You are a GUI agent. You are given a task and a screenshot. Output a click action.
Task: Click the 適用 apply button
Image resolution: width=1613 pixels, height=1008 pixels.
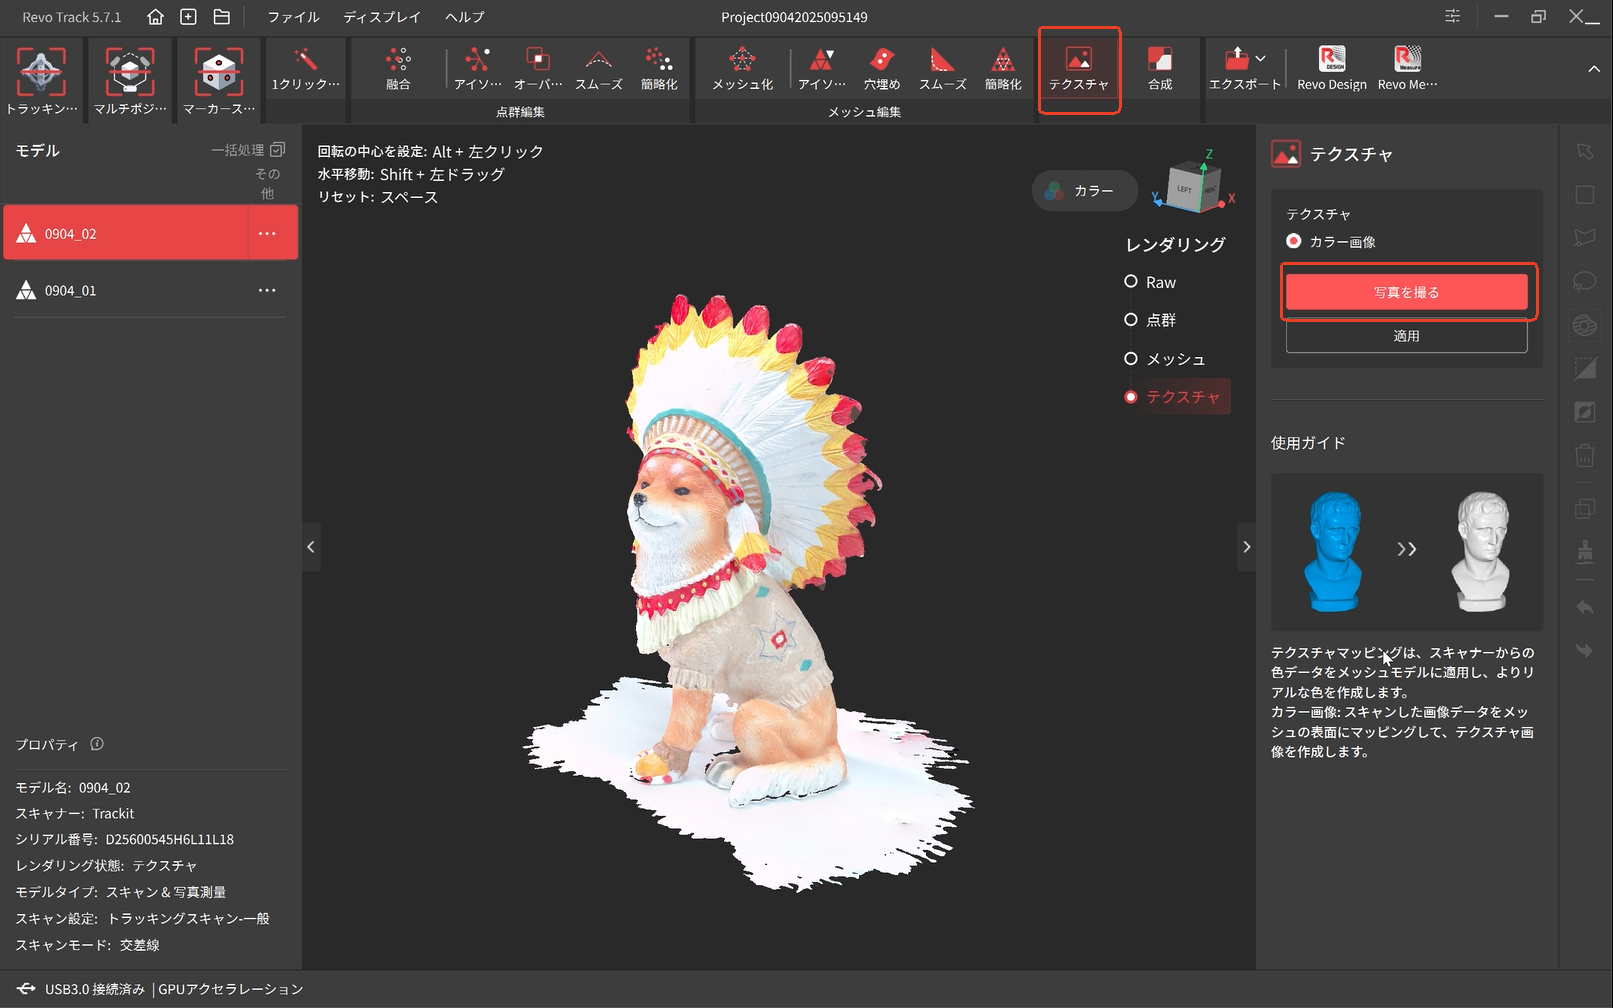(1406, 336)
